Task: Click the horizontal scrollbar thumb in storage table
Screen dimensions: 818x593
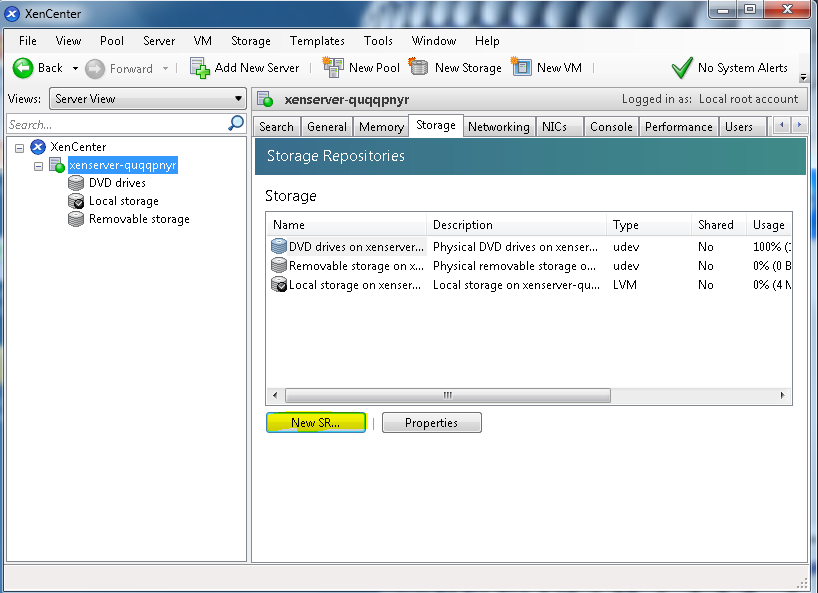Action: coord(448,395)
